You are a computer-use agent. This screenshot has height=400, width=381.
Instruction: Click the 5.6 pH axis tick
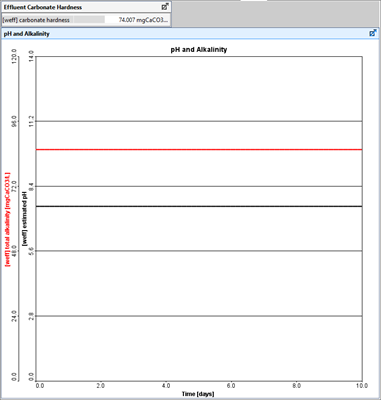pyautogui.click(x=31, y=251)
